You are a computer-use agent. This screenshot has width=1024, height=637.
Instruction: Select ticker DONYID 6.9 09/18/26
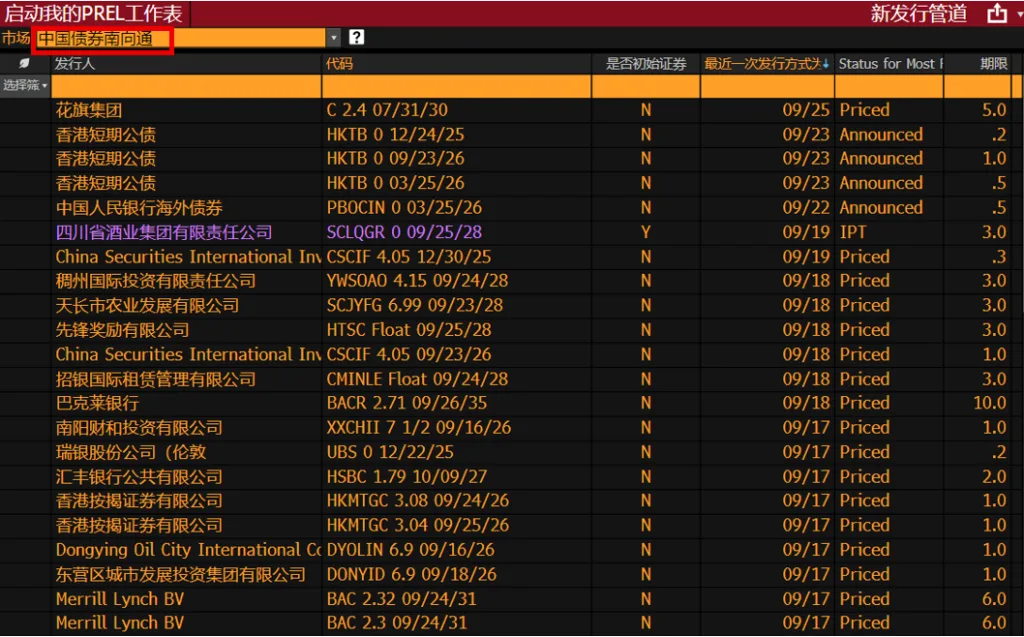click(411, 574)
